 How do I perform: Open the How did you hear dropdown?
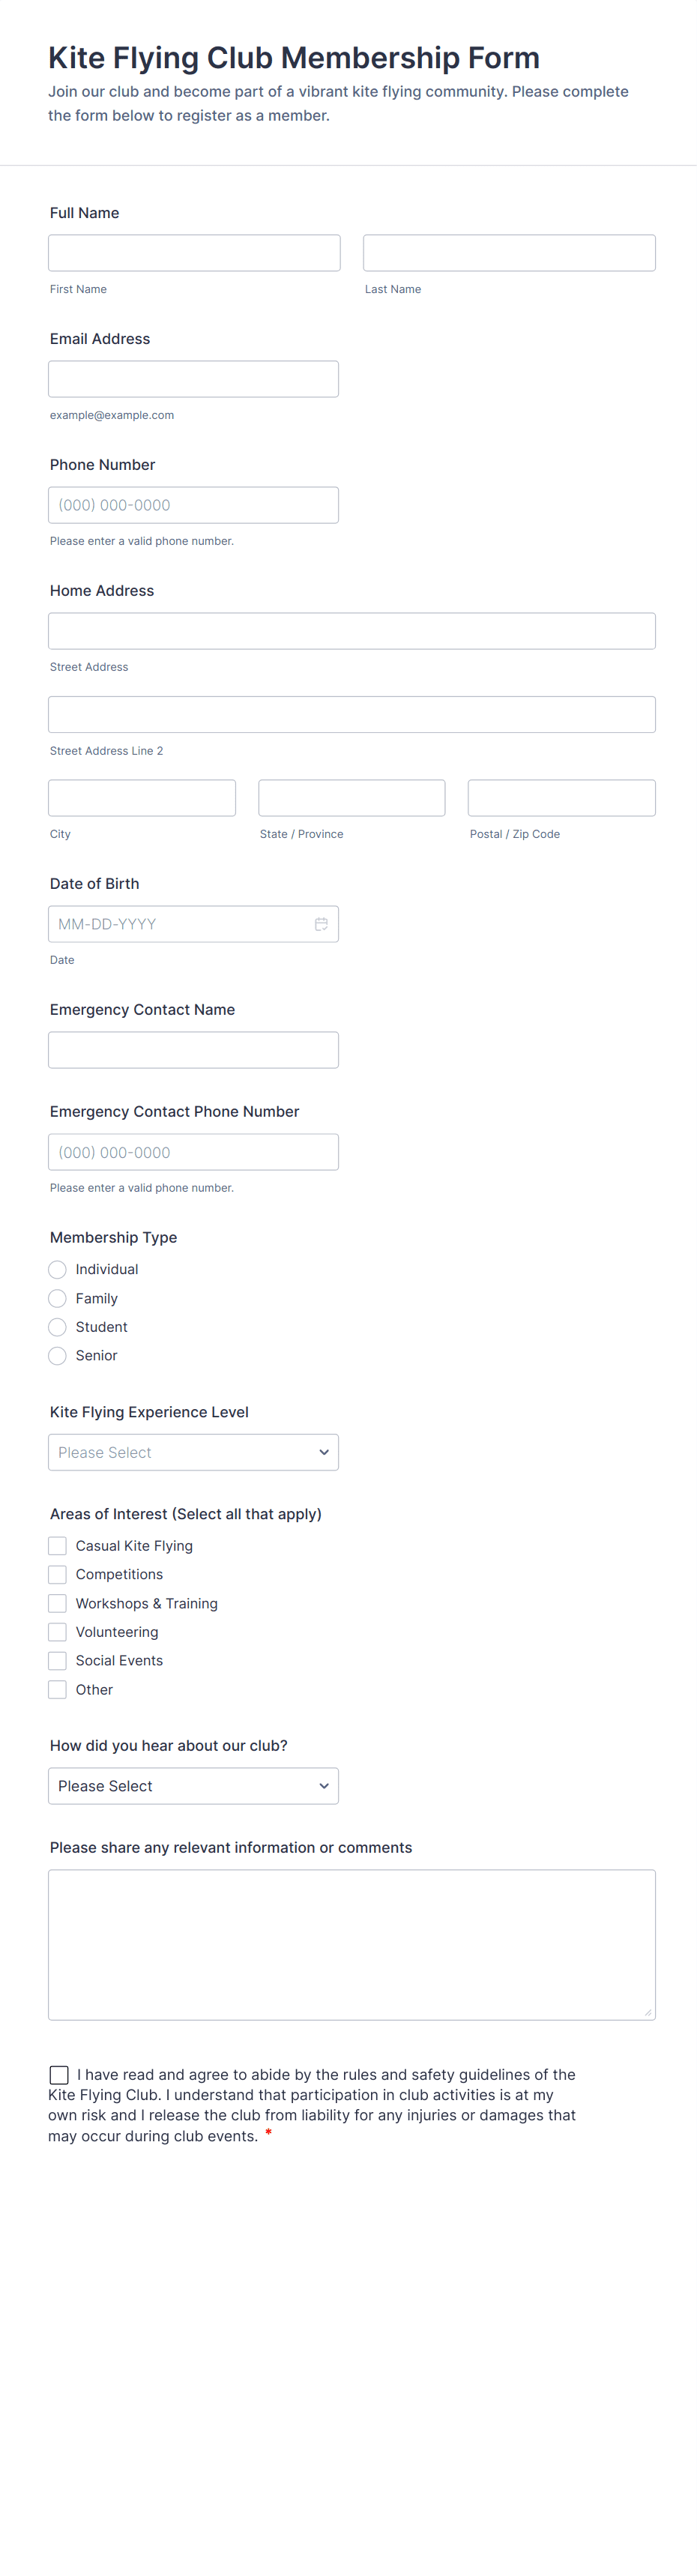coord(193,1786)
